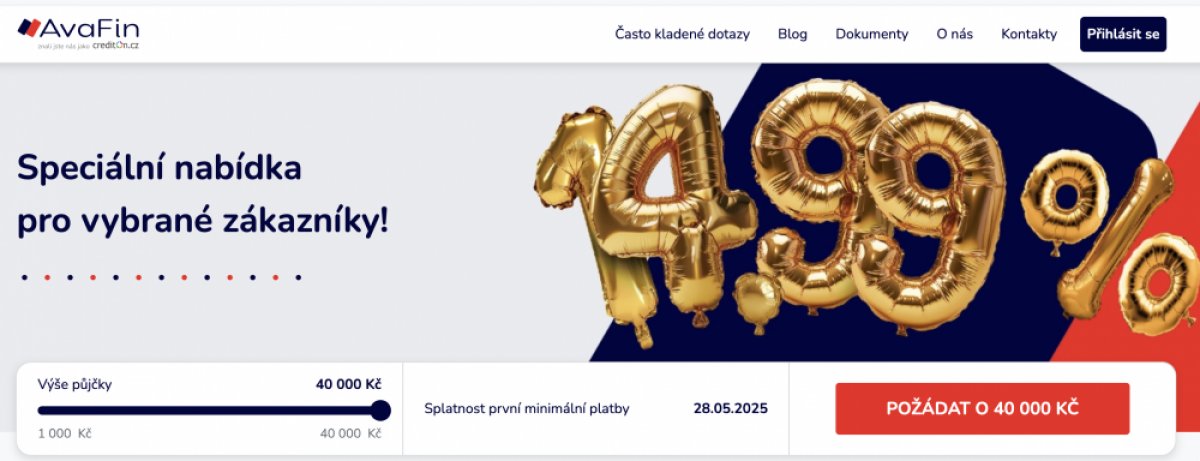Image resolution: width=1200 pixels, height=461 pixels.
Task: Click the Splatnost první minimální platby label
Action: [527, 408]
